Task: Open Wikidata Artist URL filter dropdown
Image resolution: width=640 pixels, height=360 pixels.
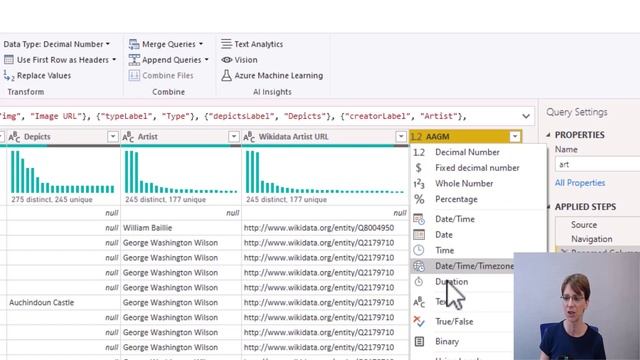Action: point(401,137)
